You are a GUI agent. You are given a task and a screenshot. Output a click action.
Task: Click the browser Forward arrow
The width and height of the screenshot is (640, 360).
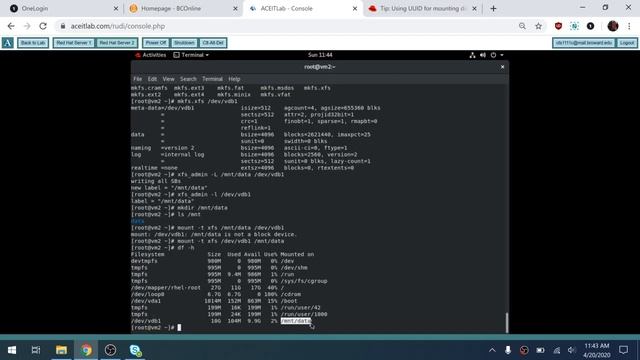27,26
